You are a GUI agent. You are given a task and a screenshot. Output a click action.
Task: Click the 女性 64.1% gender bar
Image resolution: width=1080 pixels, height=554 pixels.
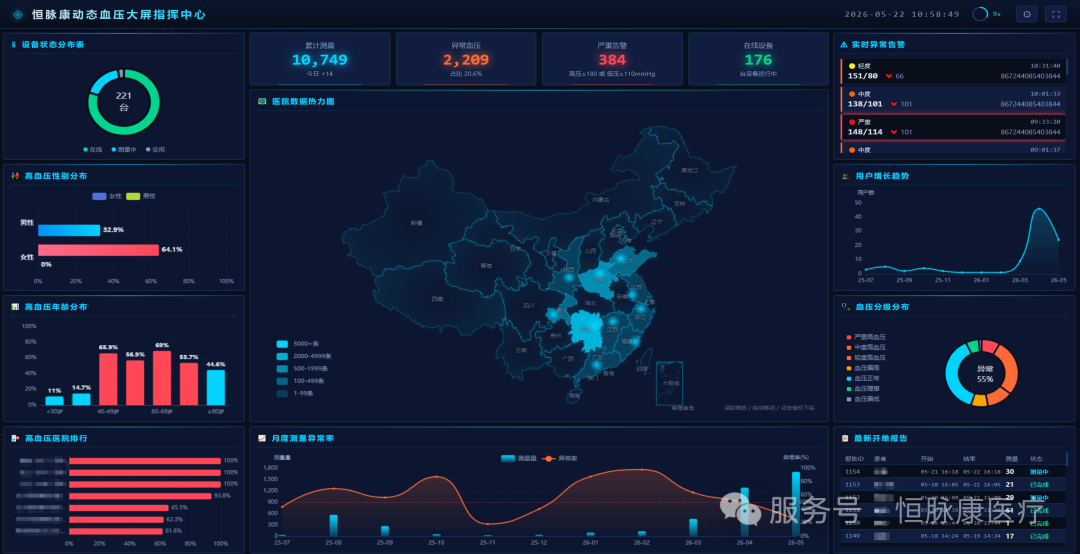pos(98,250)
